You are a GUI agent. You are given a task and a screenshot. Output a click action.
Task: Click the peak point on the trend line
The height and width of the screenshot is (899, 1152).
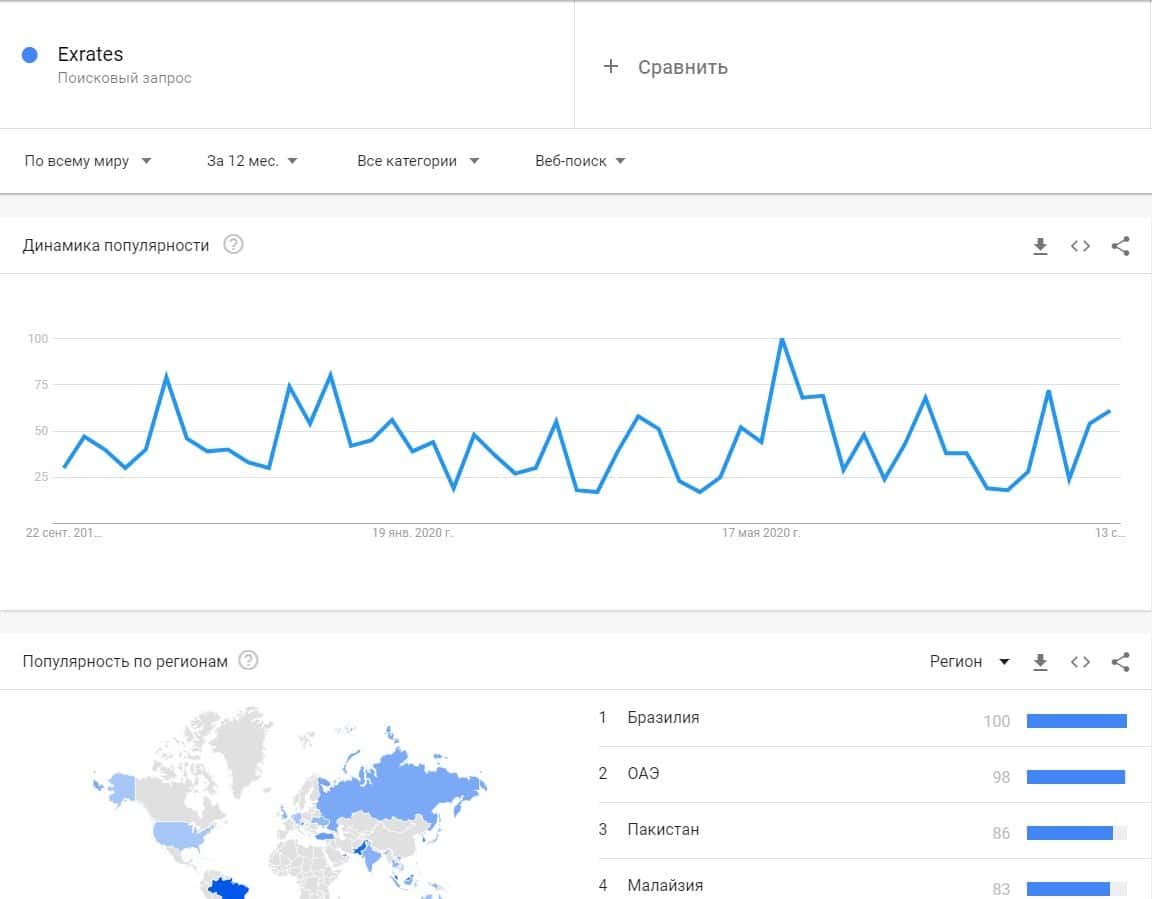tap(781, 339)
